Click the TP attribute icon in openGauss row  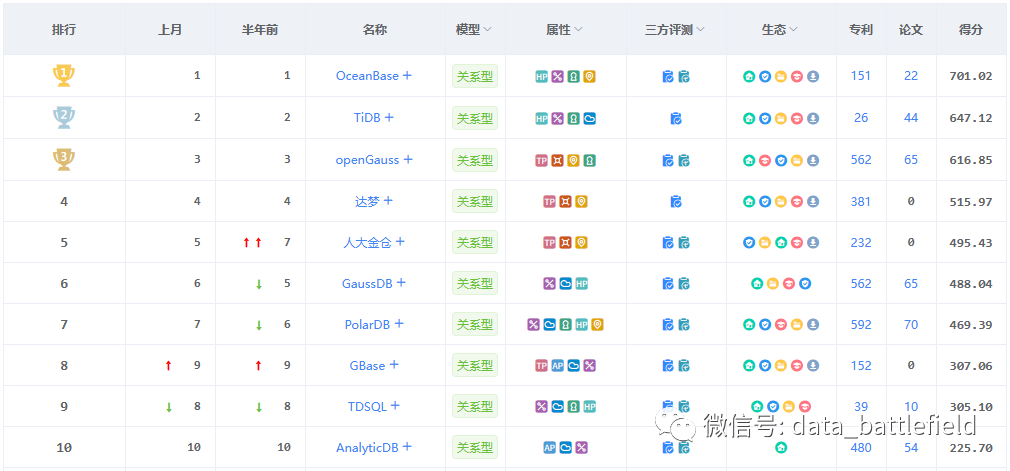542,160
